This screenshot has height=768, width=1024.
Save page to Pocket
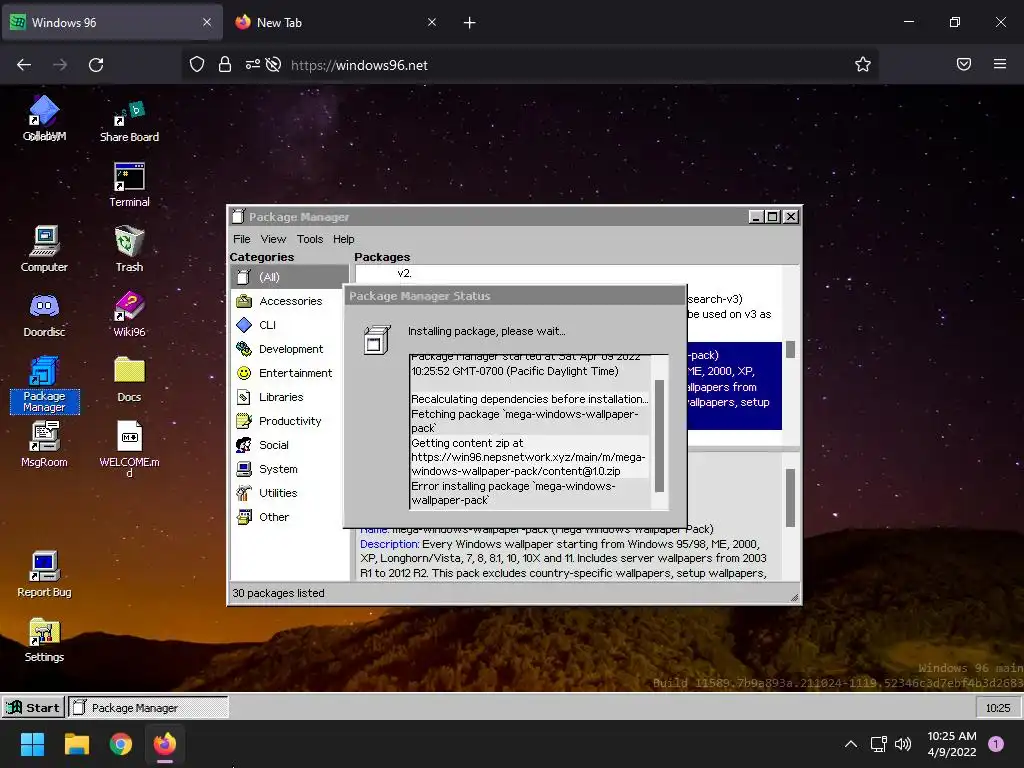963,65
